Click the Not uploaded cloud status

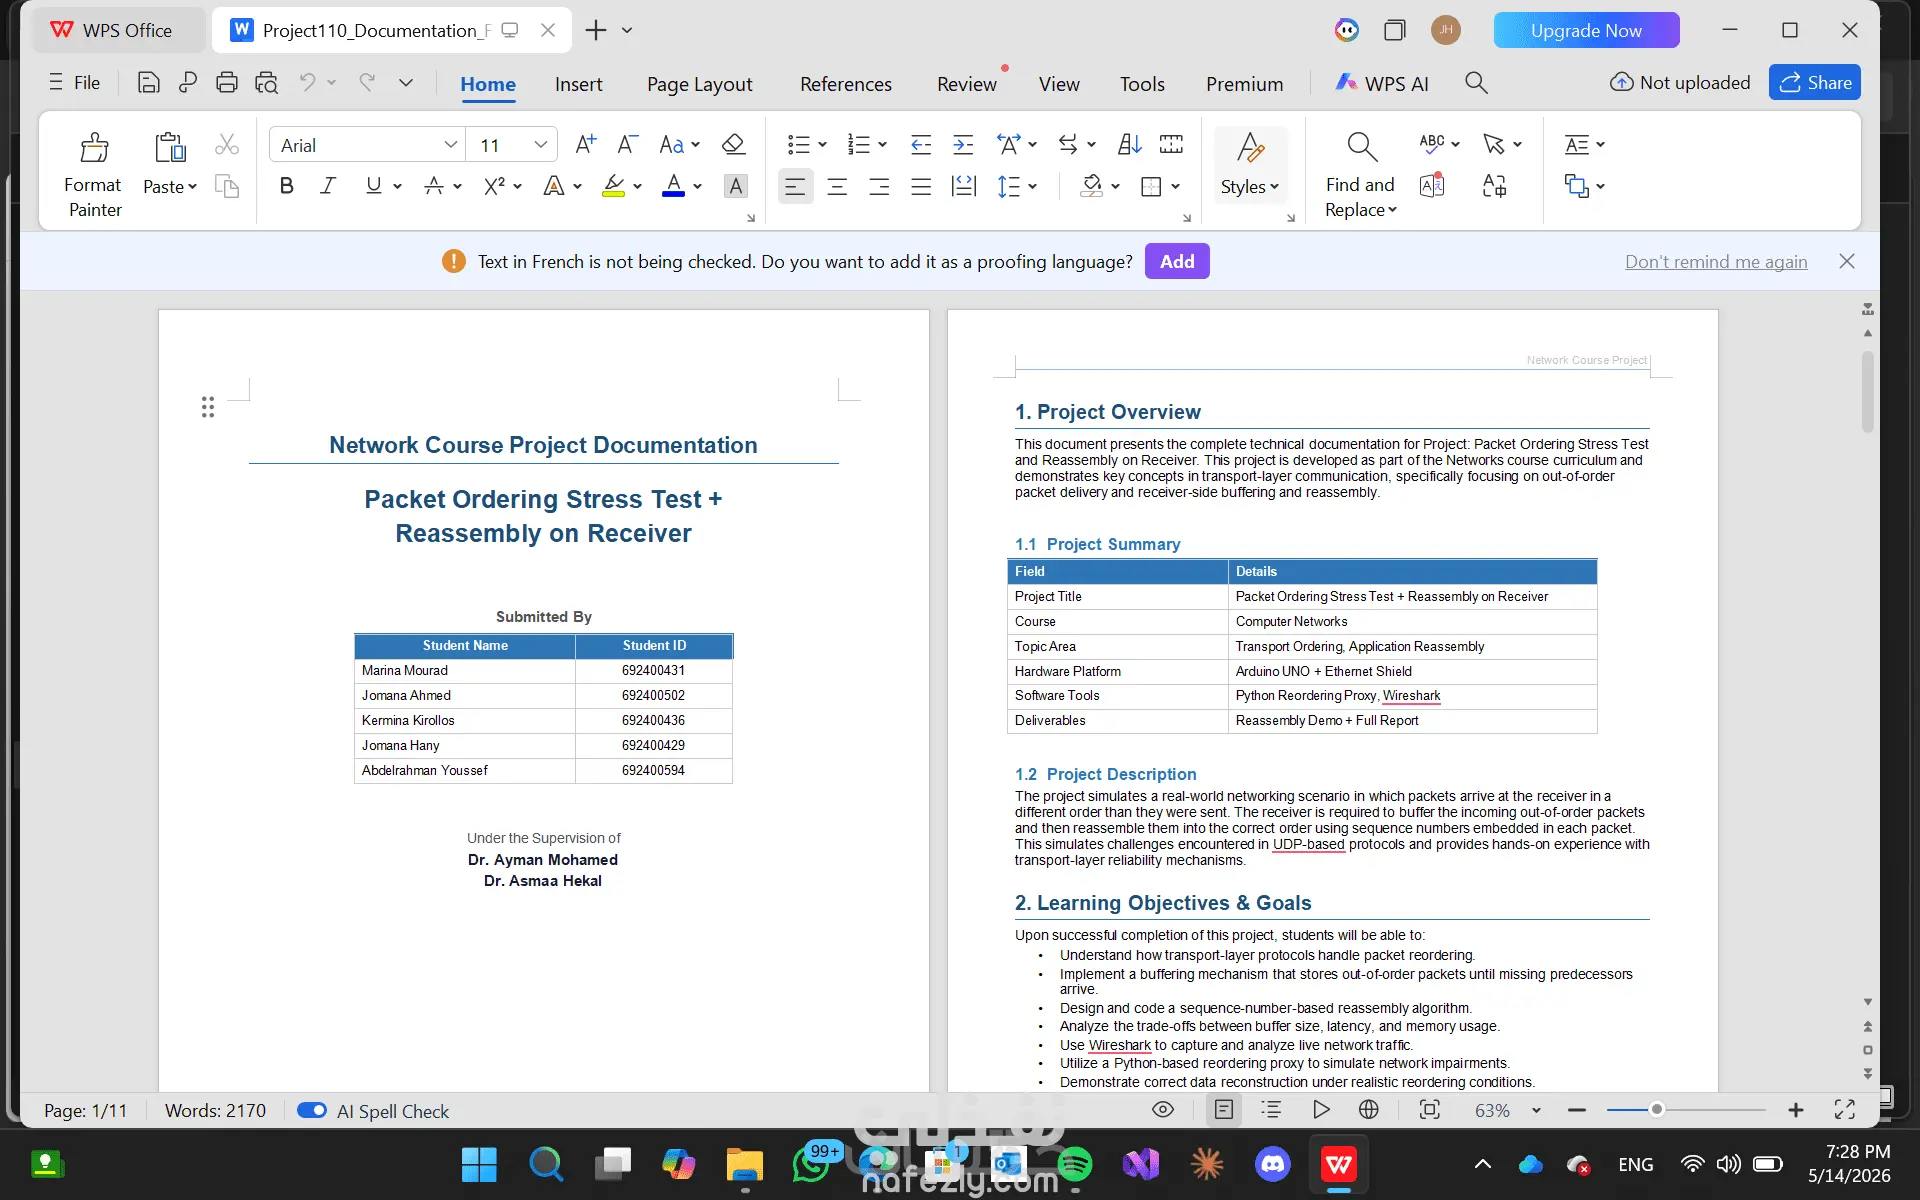1680,83
